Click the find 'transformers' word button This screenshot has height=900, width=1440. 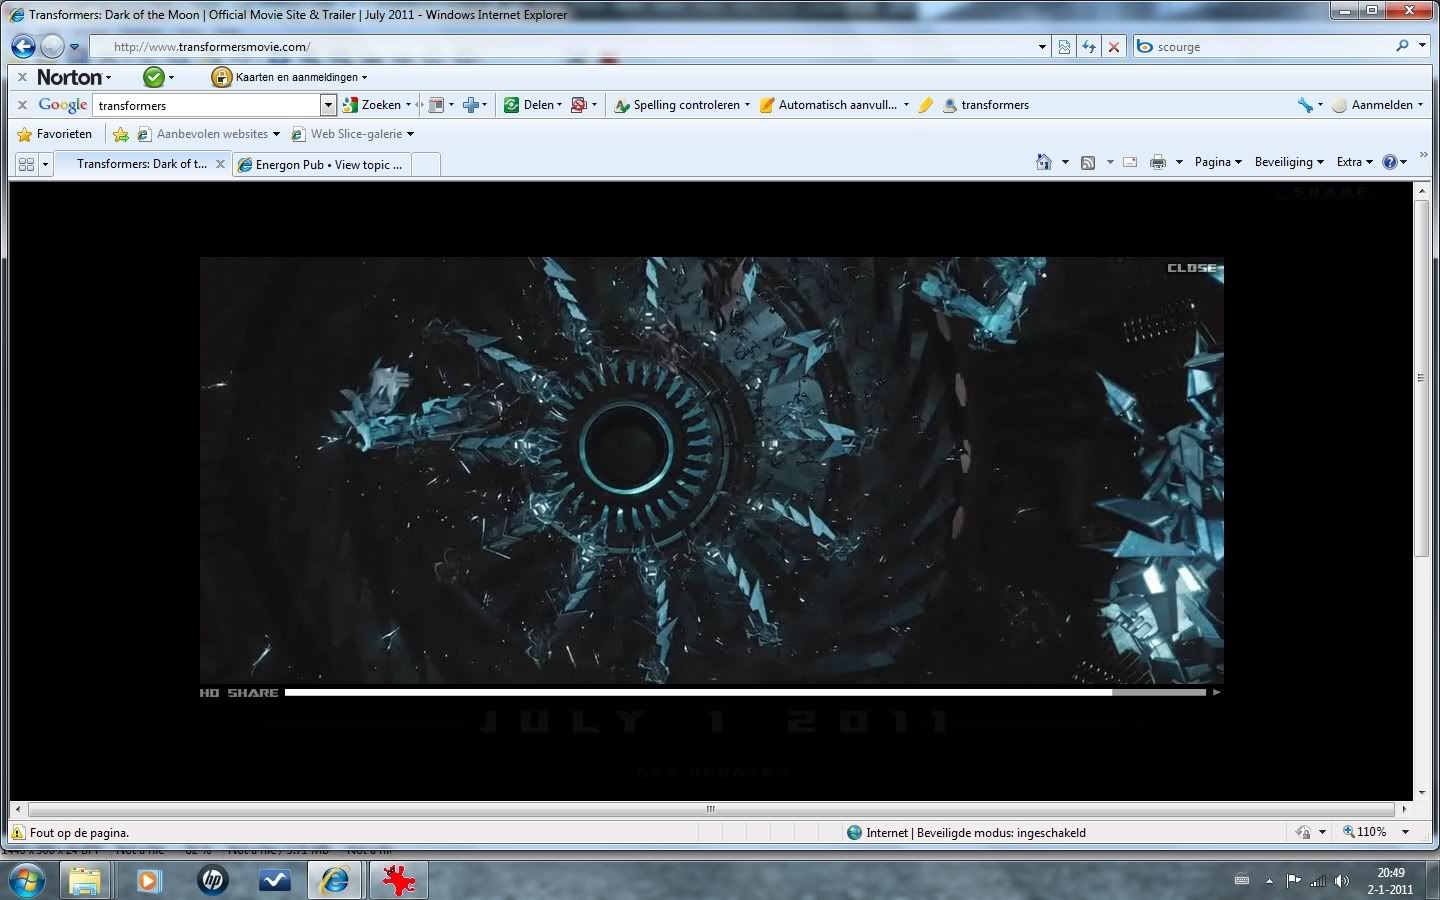click(x=986, y=105)
